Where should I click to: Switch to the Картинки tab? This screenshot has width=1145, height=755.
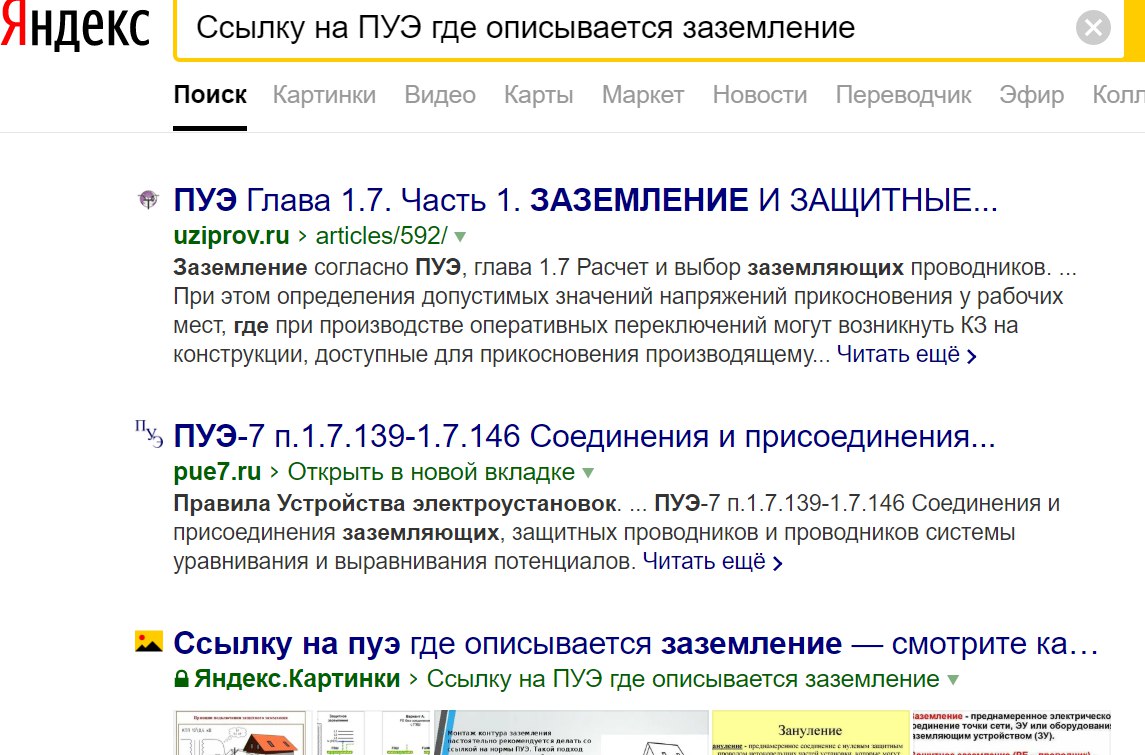coord(324,95)
